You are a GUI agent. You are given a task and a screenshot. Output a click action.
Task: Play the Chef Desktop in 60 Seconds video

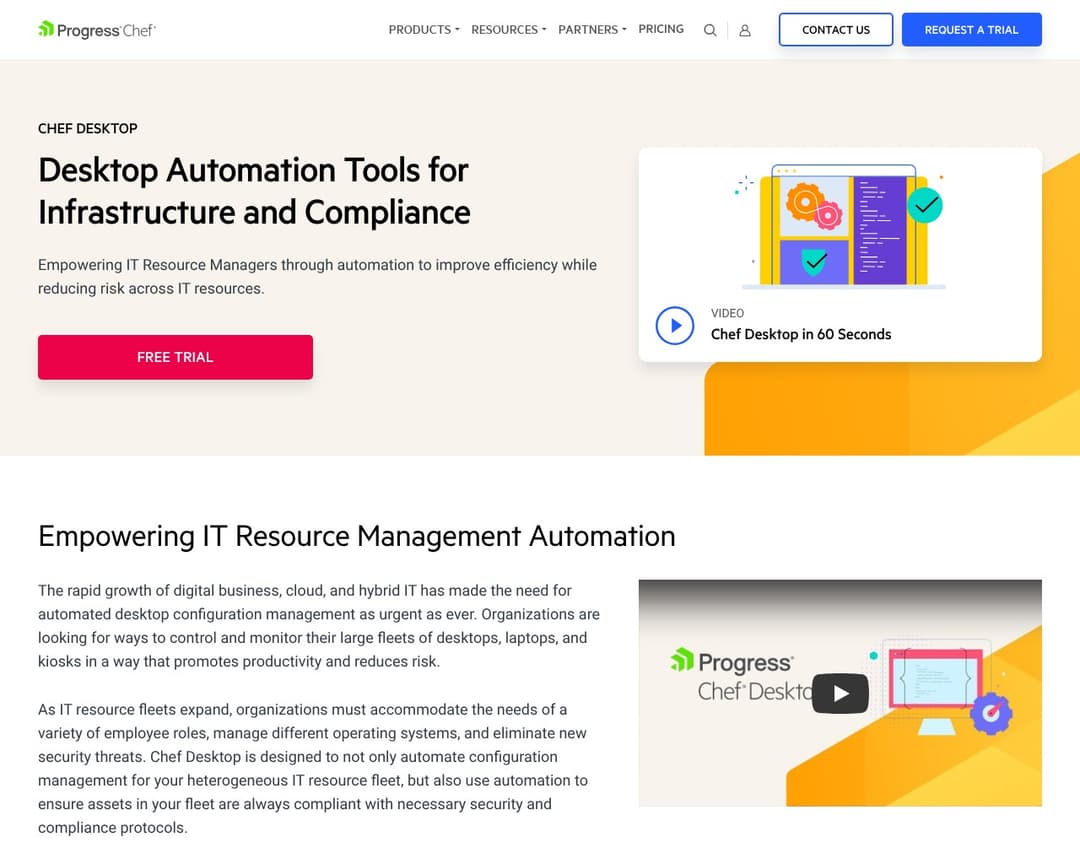tap(675, 325)
